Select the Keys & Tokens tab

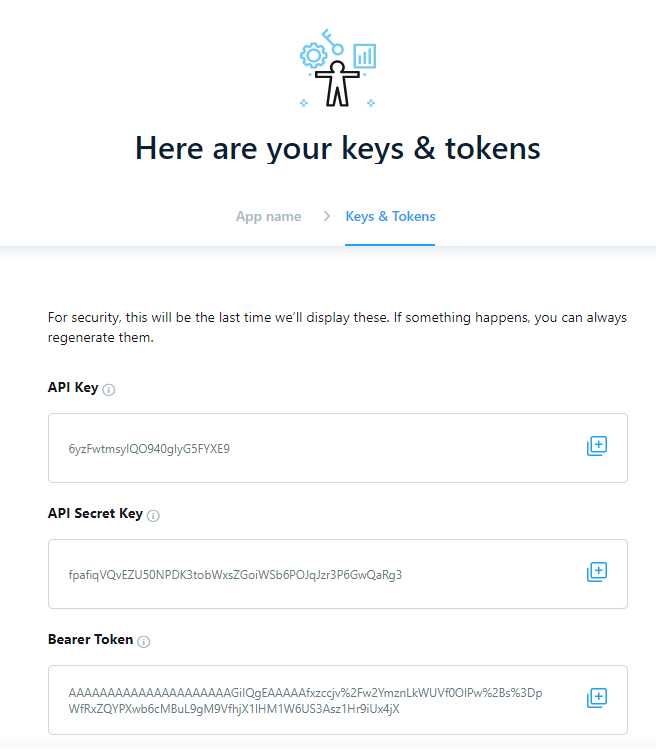click(x=390, y=216)
